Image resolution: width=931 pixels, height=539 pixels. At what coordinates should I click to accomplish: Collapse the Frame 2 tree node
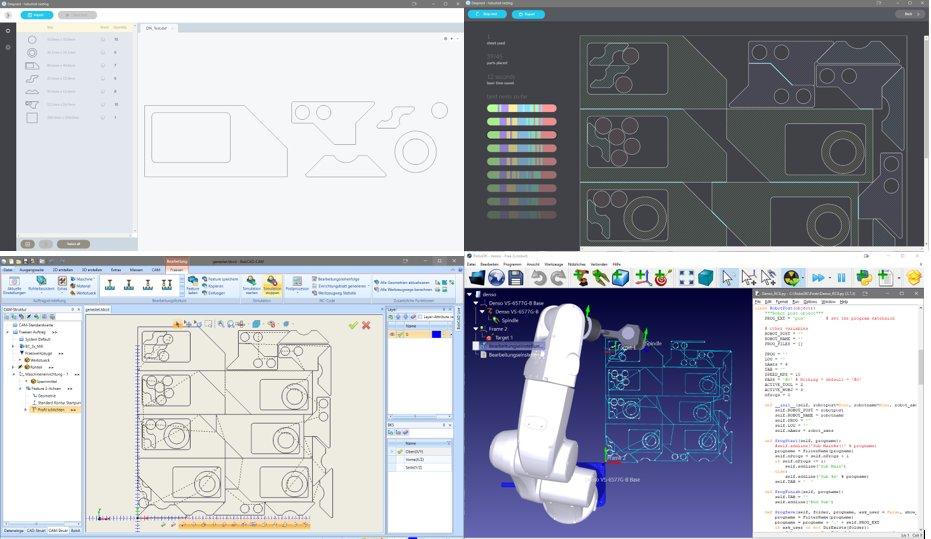(x=477, y=328)
